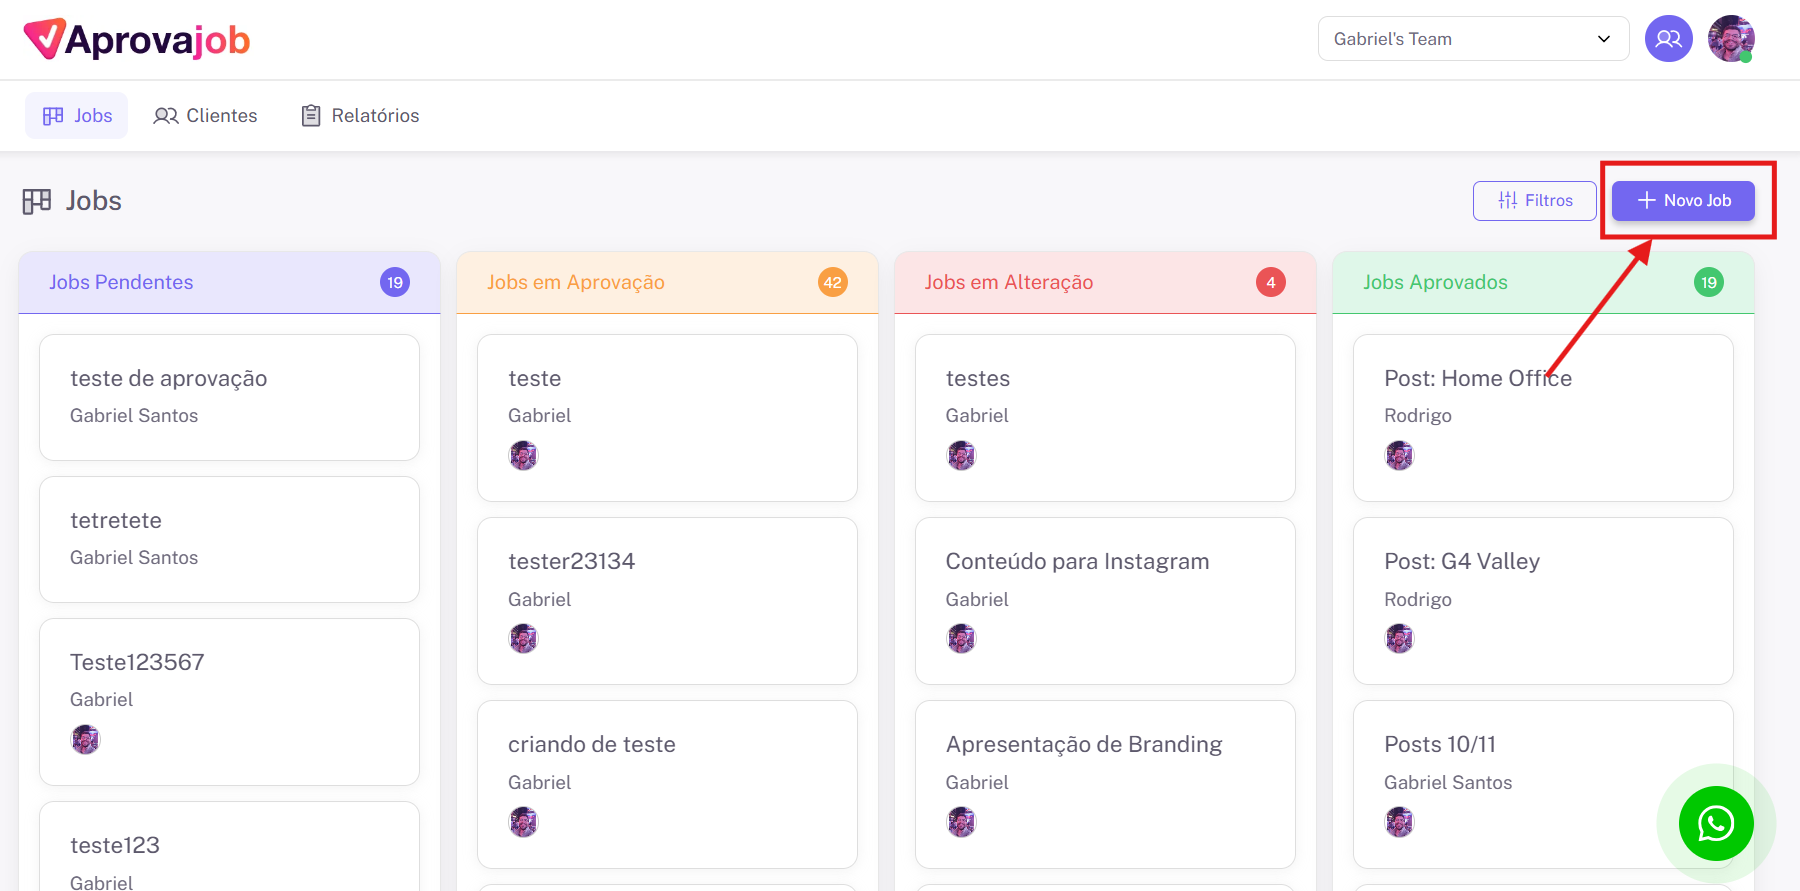Open the user profile avatar menu
The height and width of the screenshot is (891, 1800).
tap(1731, 39)
